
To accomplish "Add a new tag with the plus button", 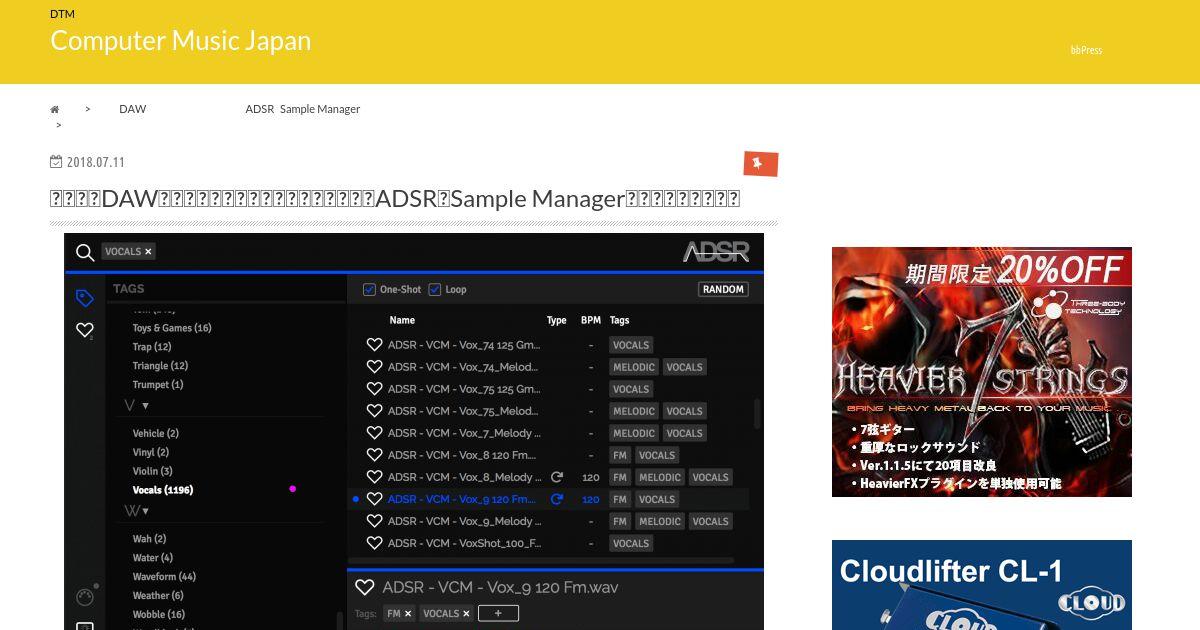I will (498, 613).
